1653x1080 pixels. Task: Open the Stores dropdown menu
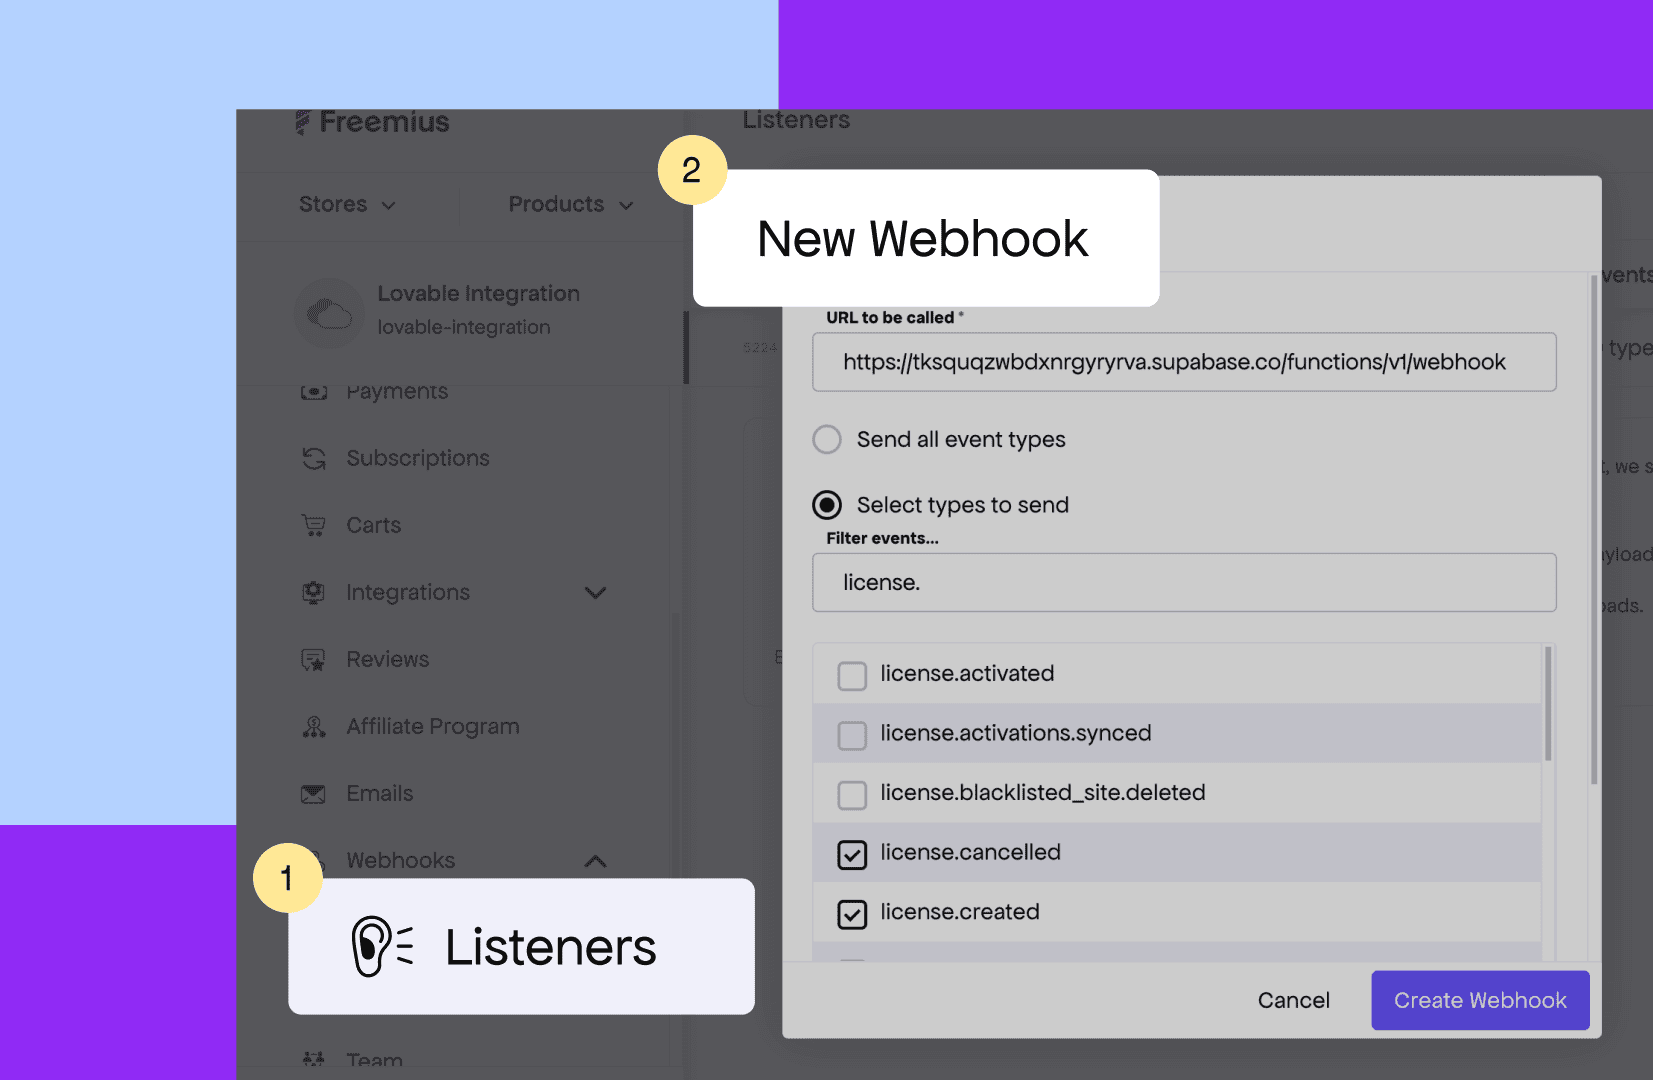click(x=347, y=204)
